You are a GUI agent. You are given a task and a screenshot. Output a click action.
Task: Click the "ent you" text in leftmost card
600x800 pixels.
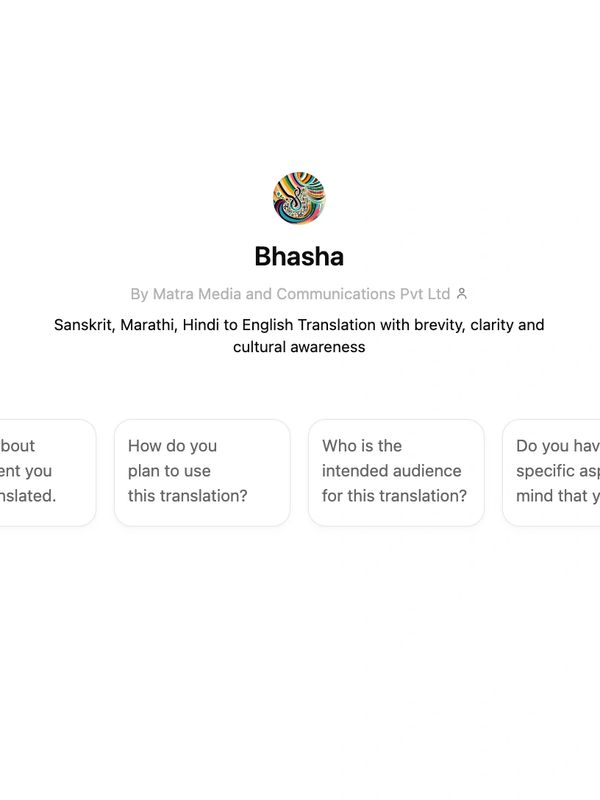tap(26, 471)
